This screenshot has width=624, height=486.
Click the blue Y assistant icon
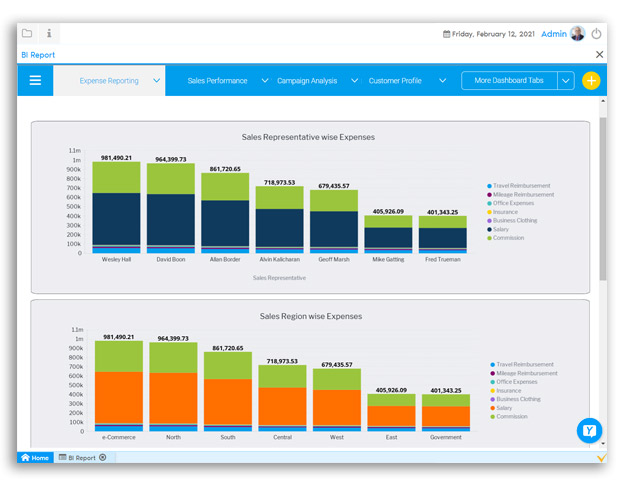589,430
